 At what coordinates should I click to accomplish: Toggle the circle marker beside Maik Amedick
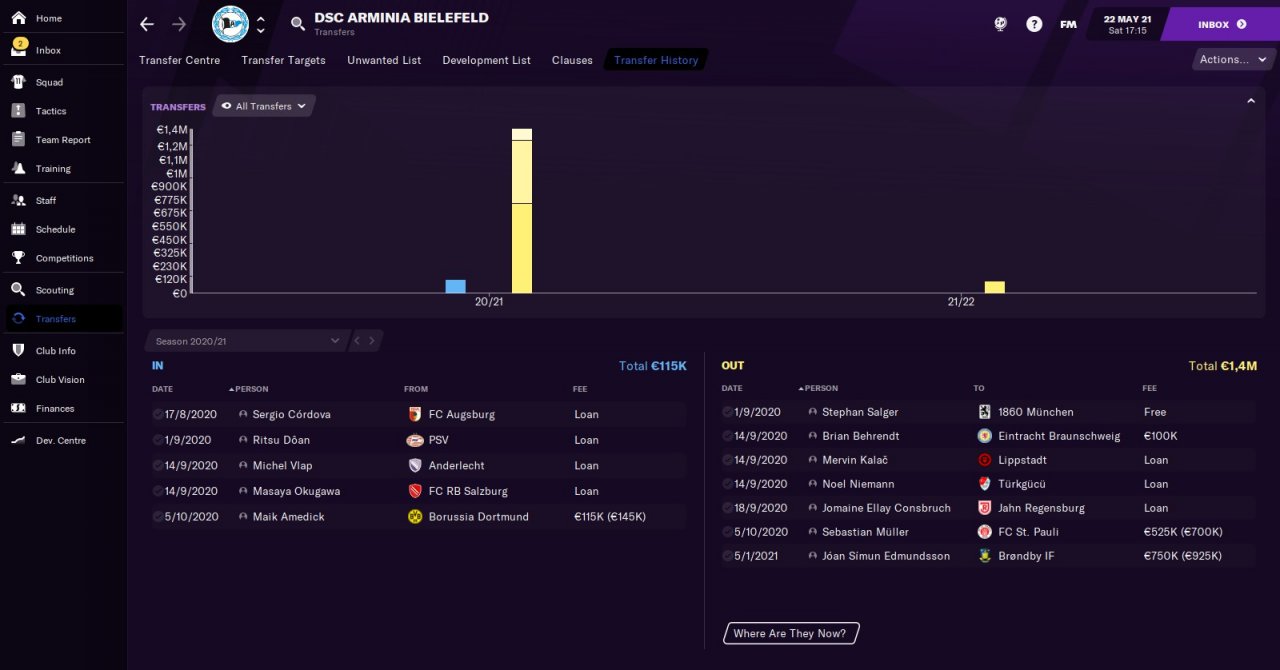click(x=158, y=517)
